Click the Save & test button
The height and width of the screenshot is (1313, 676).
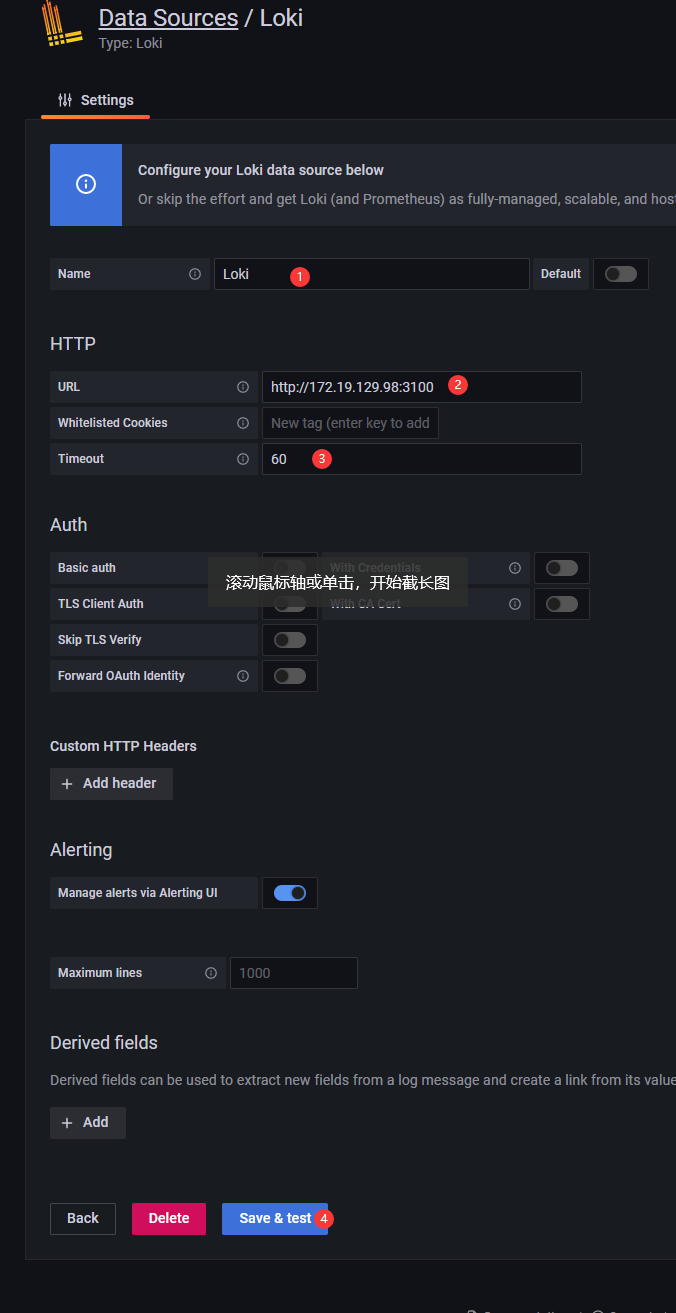pyautogui.click(x=274, y=1218)
